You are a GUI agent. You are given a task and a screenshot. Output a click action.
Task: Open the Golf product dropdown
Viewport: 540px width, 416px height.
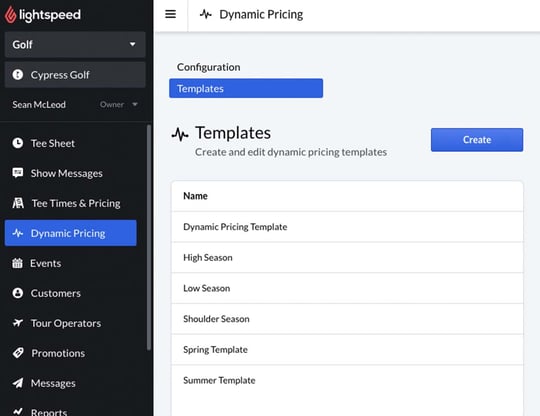click(x=75, y=44)
